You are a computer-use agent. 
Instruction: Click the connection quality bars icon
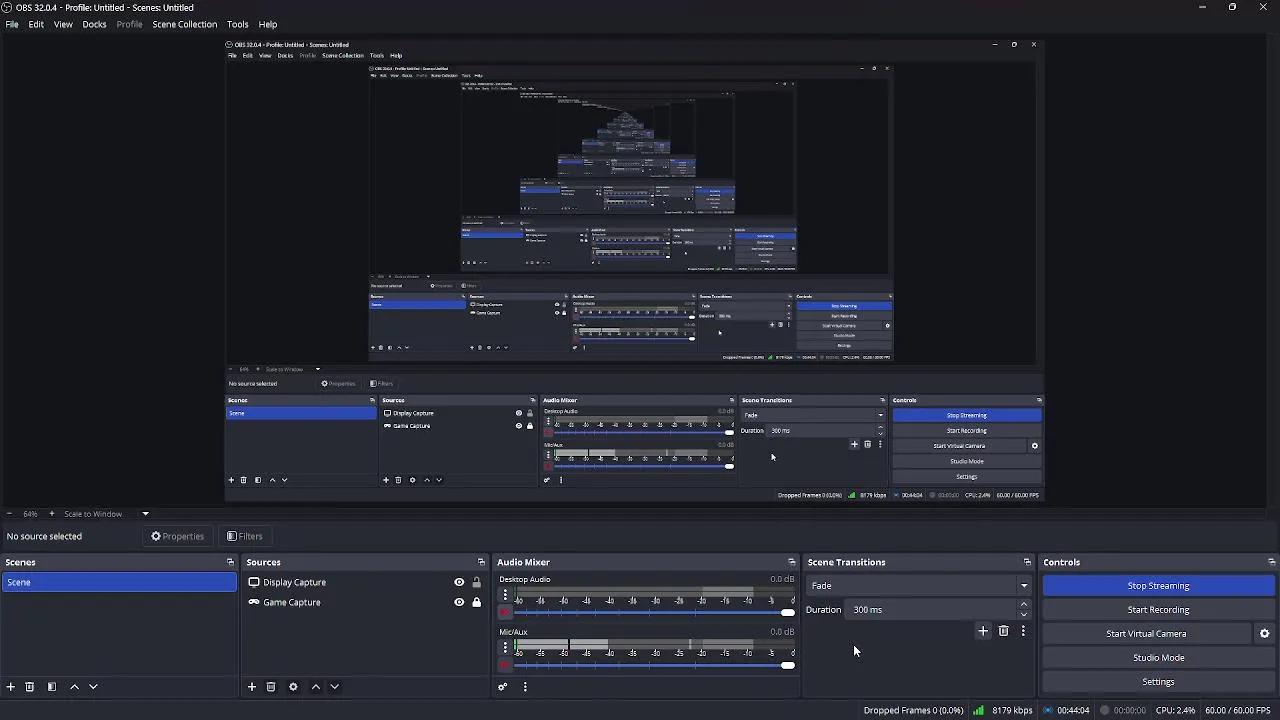coord(979,711)
